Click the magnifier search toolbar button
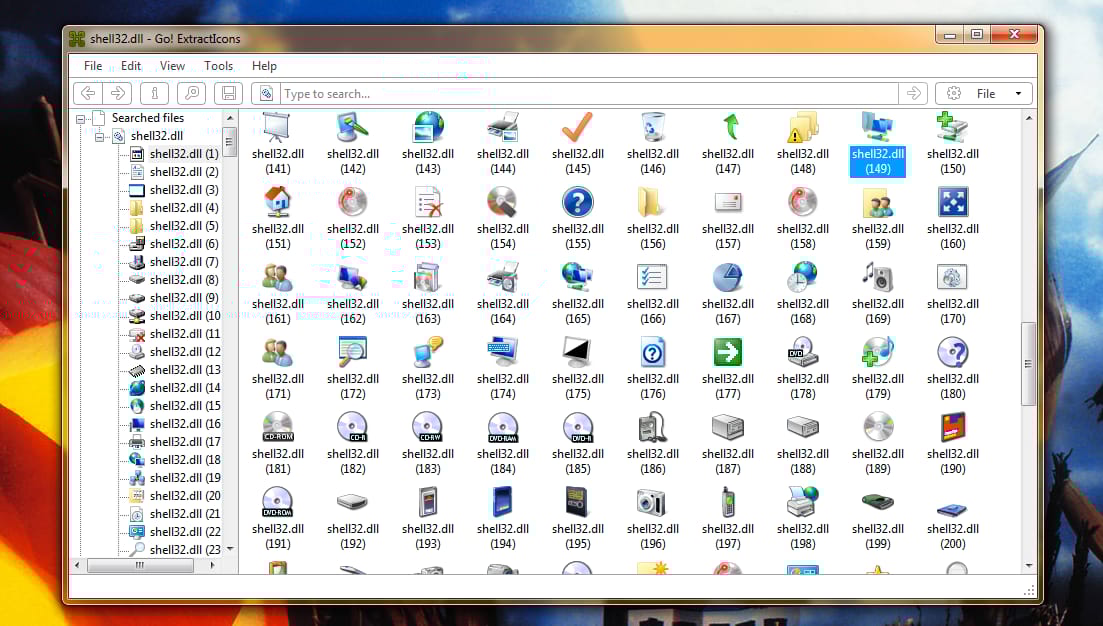 (191, 94)
